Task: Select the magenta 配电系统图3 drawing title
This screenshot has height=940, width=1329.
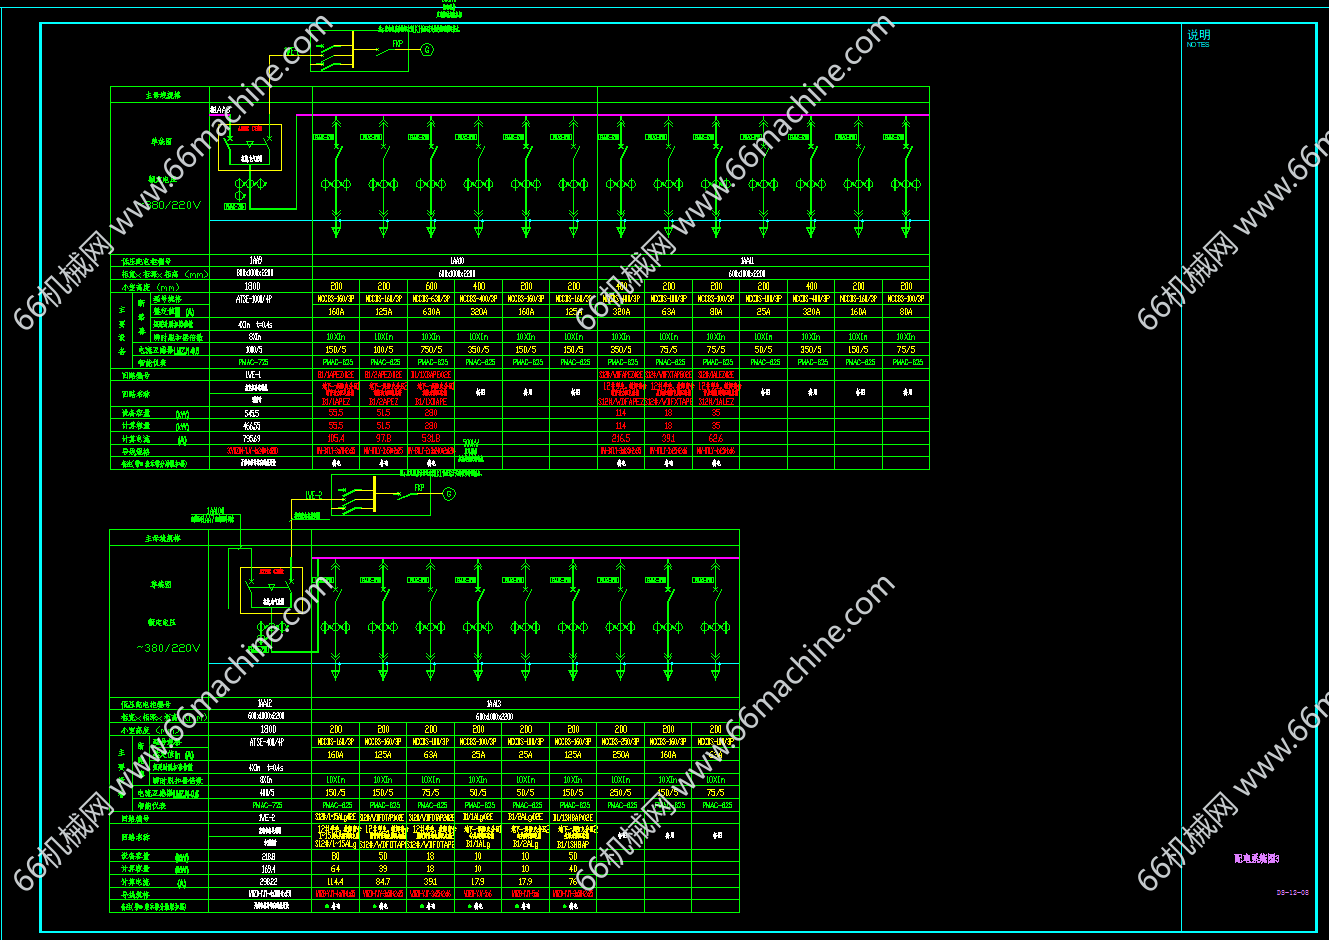Action: click(1256, 859)
